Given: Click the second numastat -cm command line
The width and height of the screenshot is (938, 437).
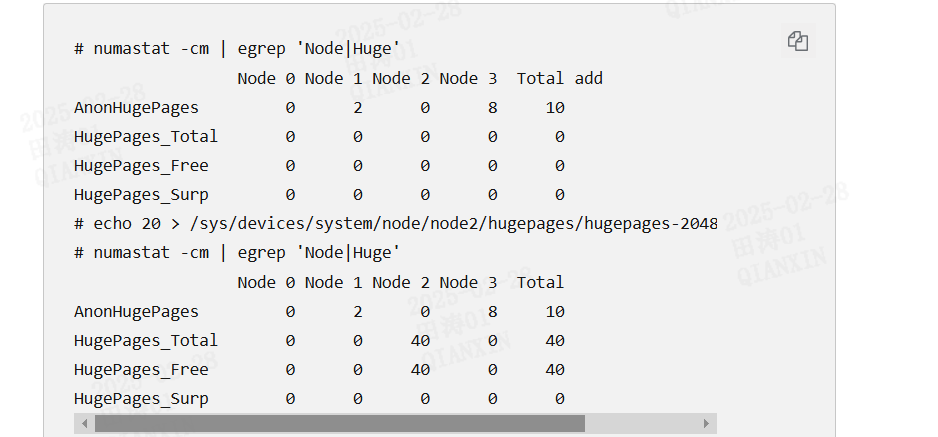Looking at the screenshot, I should [237, 253].
